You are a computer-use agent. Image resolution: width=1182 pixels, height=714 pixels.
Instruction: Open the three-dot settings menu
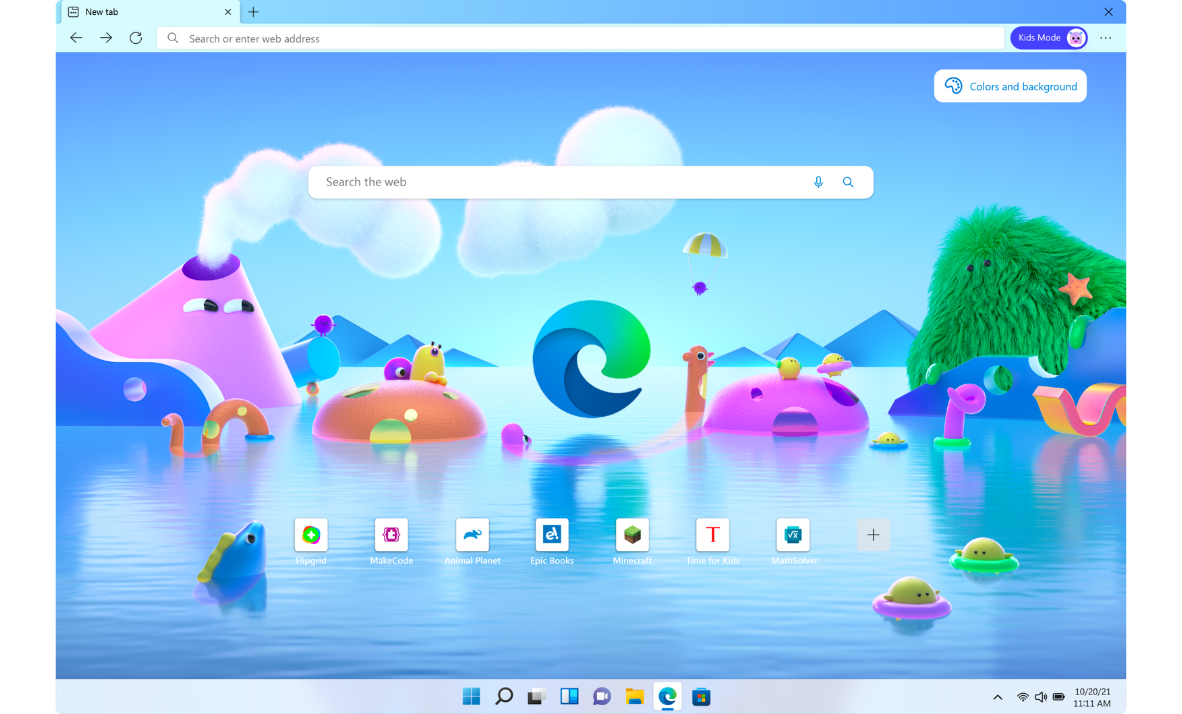click(x=1105, y=38)
